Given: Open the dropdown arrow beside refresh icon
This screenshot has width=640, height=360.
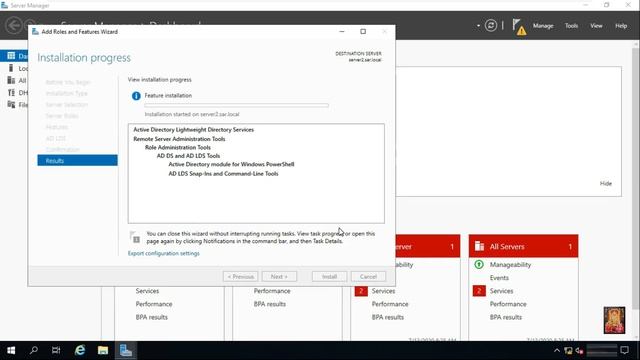Looking at the screenshot, I should click(478, 26).
